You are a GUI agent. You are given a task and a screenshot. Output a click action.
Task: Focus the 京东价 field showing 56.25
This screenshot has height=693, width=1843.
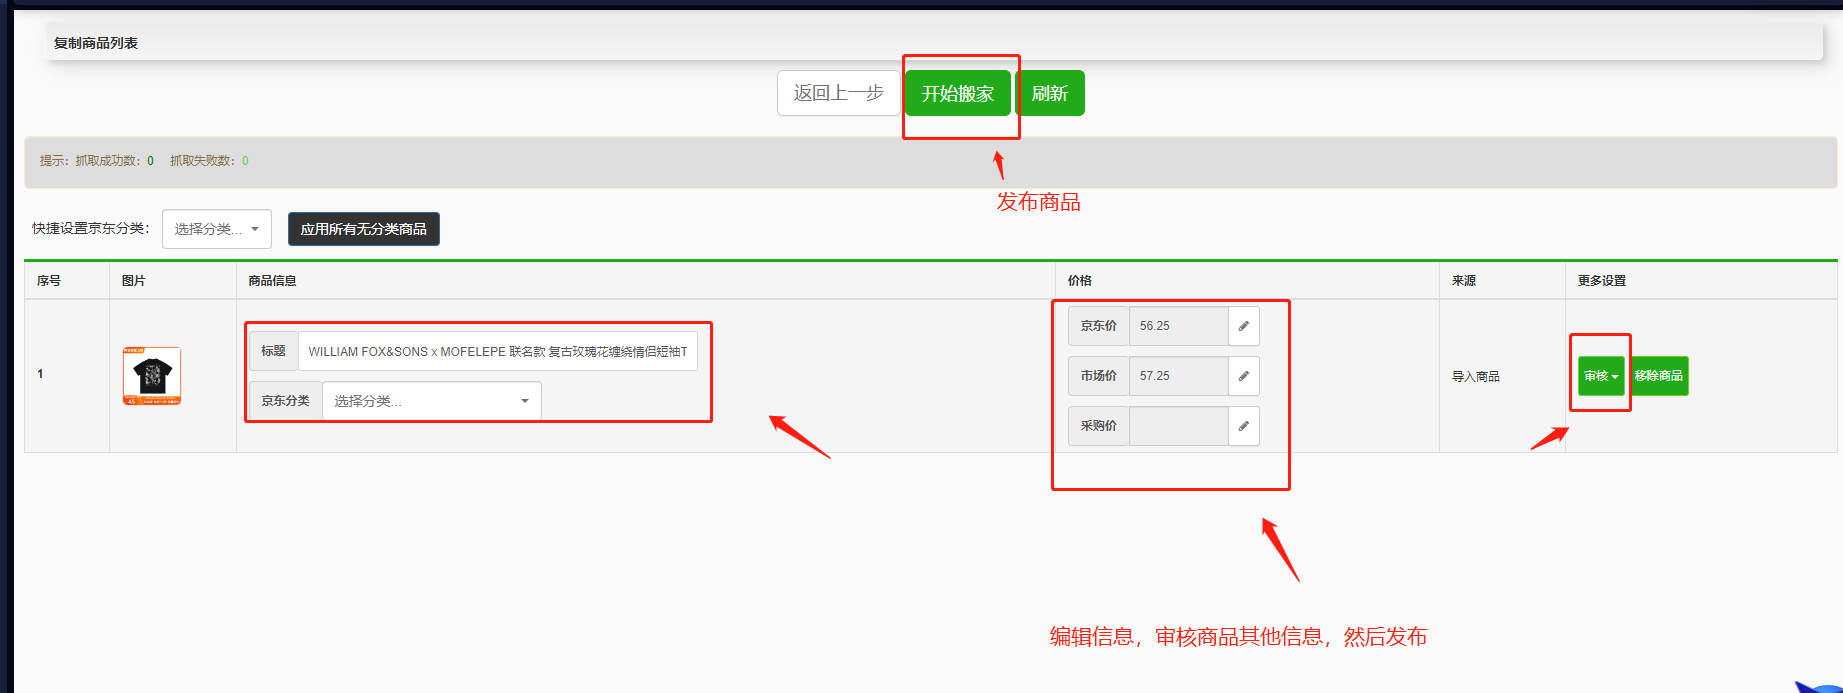(1178, 326)
